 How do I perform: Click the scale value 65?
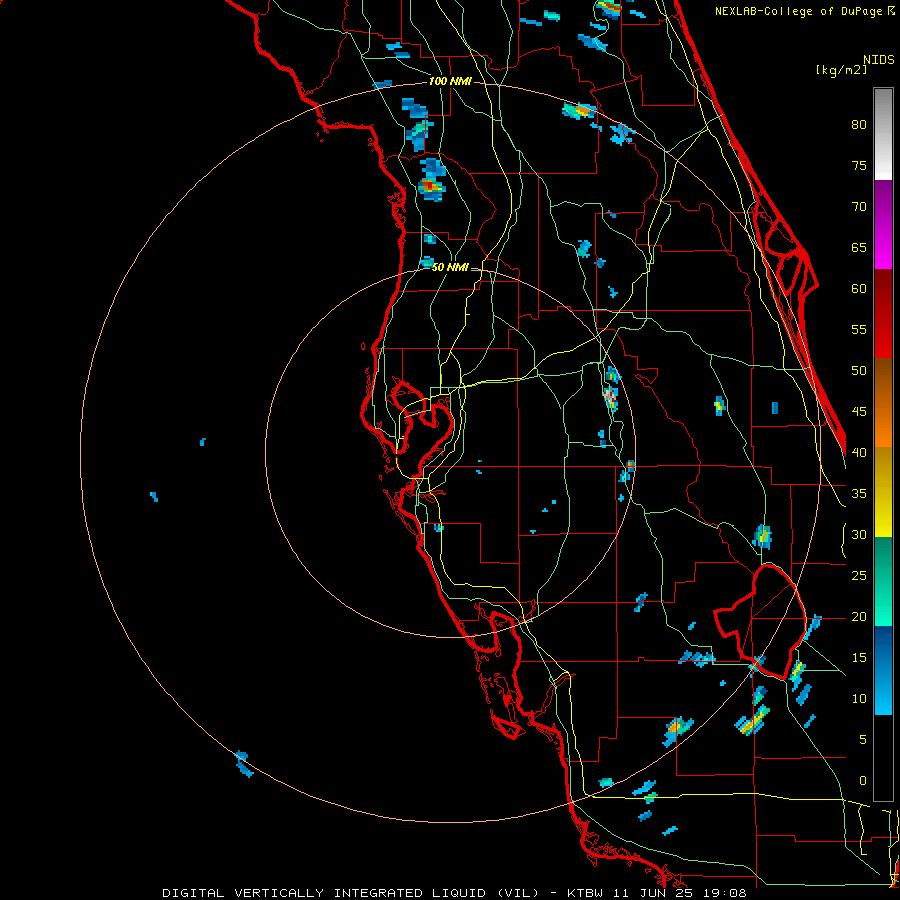(859, 248)
